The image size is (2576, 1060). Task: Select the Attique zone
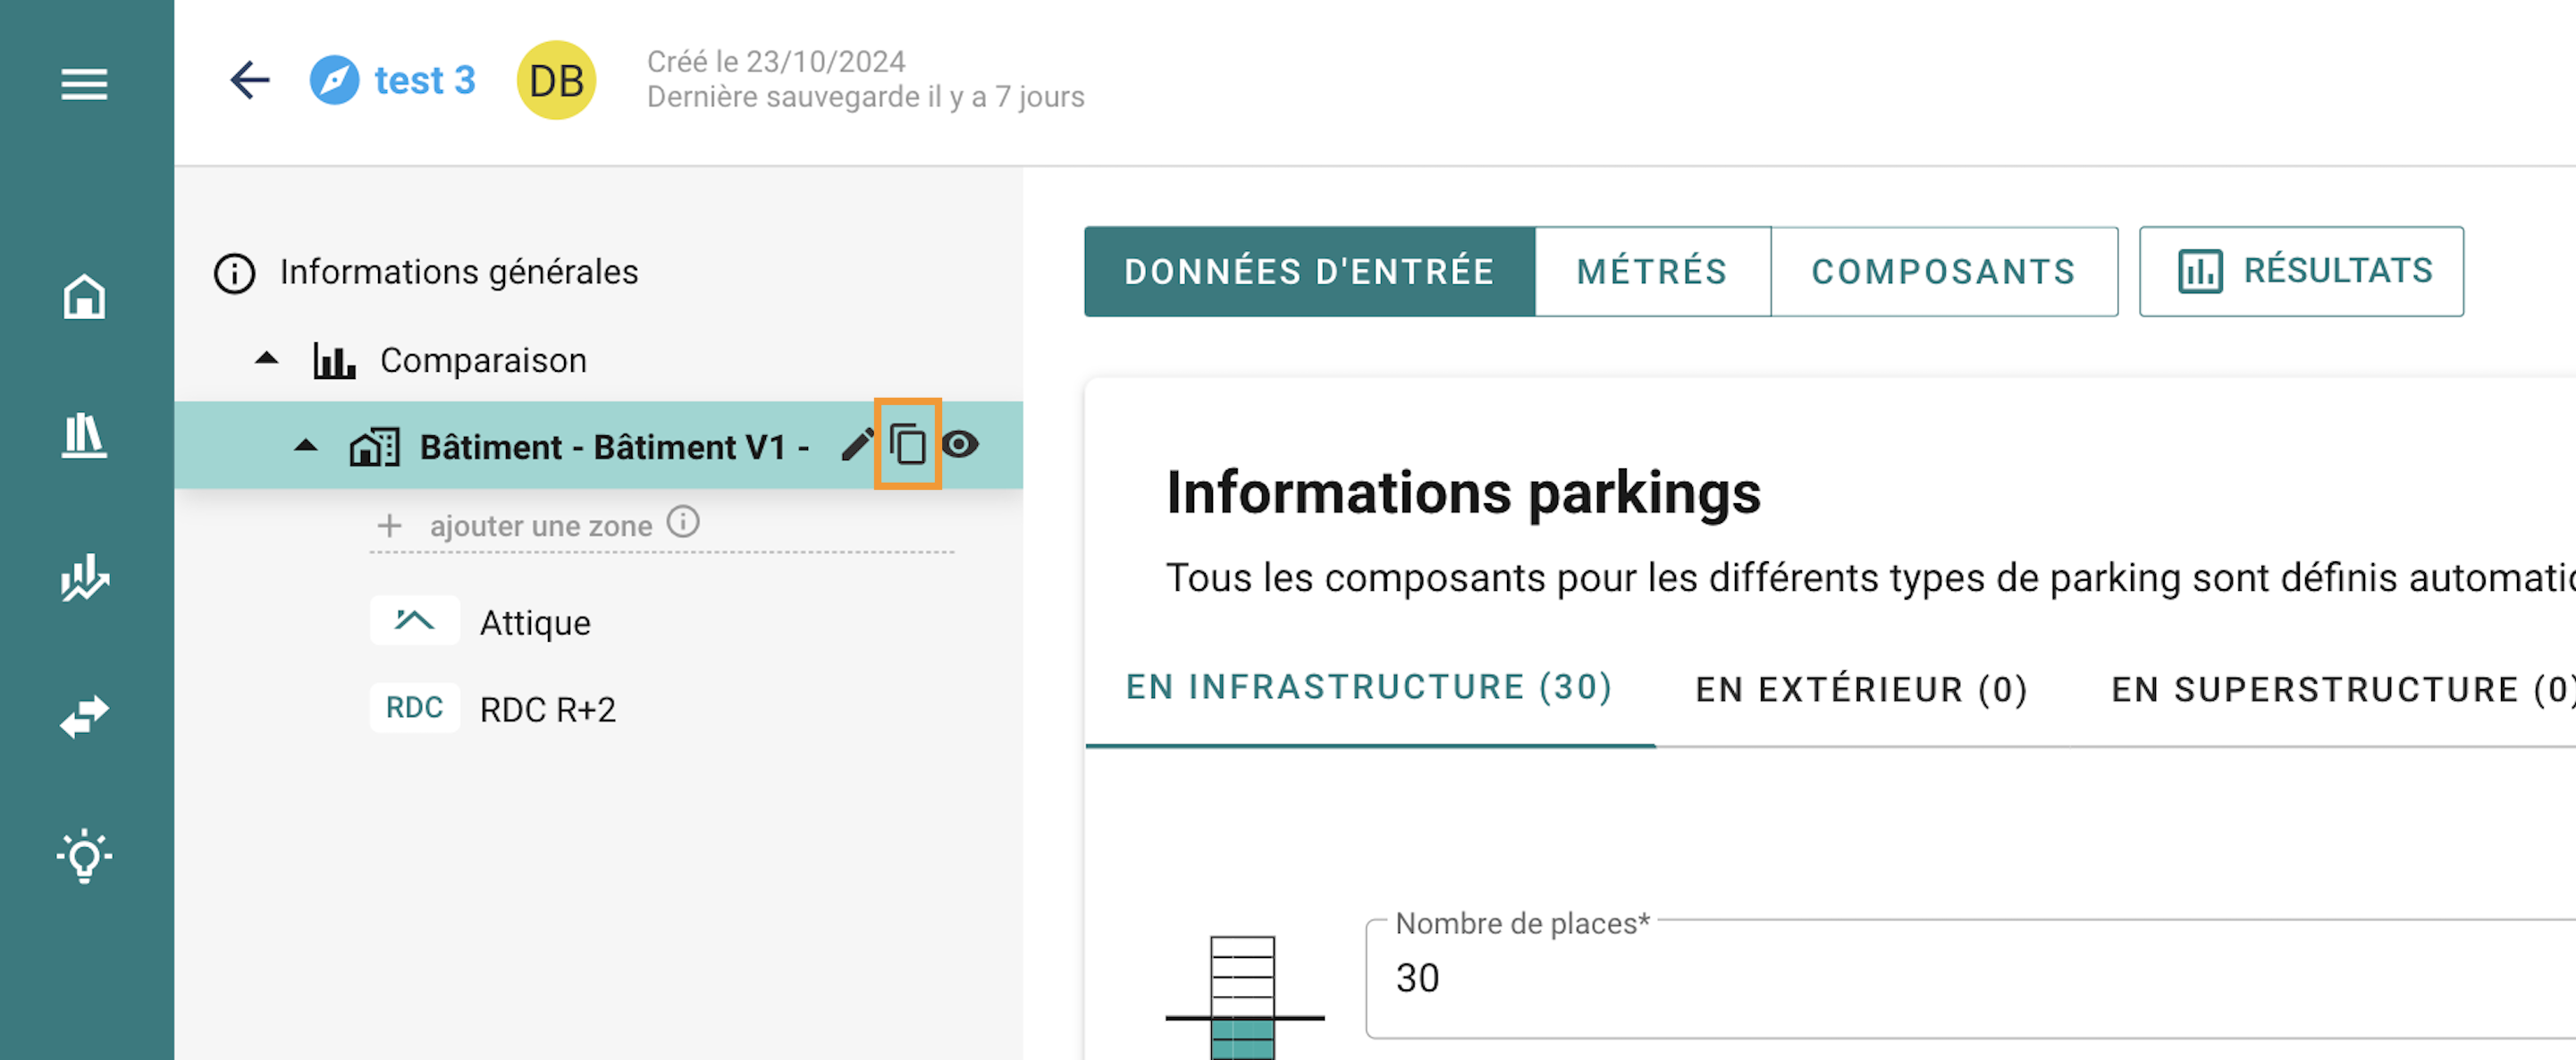point(535,623)
